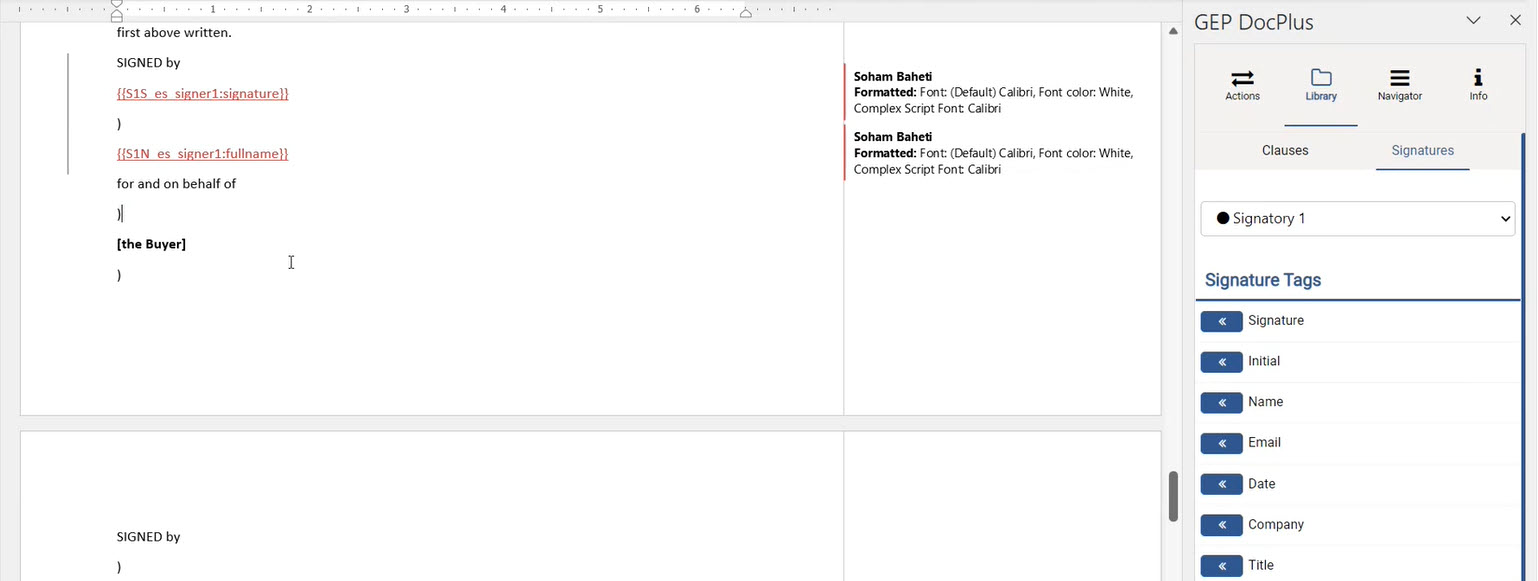Viewport: 1538px width, 581px height.
Task: Switch to the Signatures tab
Action: pos(1422,150)
